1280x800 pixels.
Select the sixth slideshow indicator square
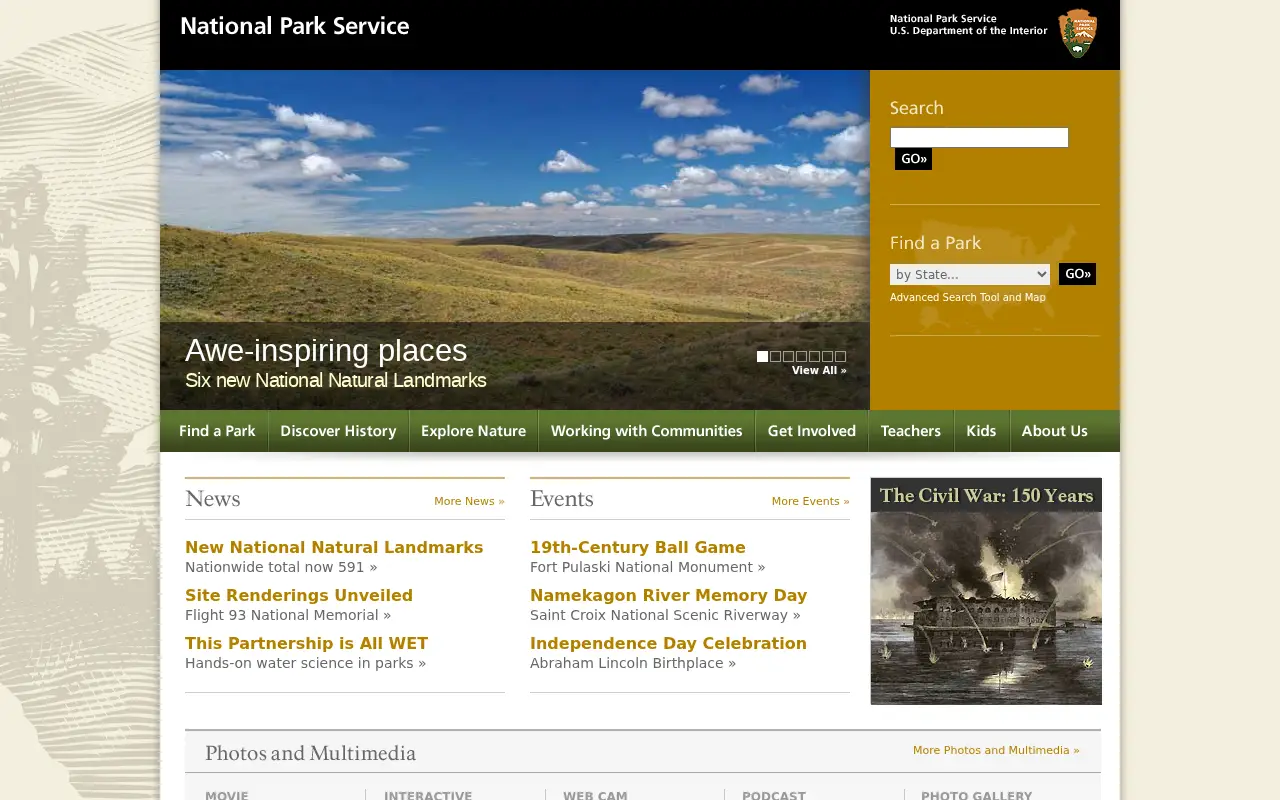827,356
